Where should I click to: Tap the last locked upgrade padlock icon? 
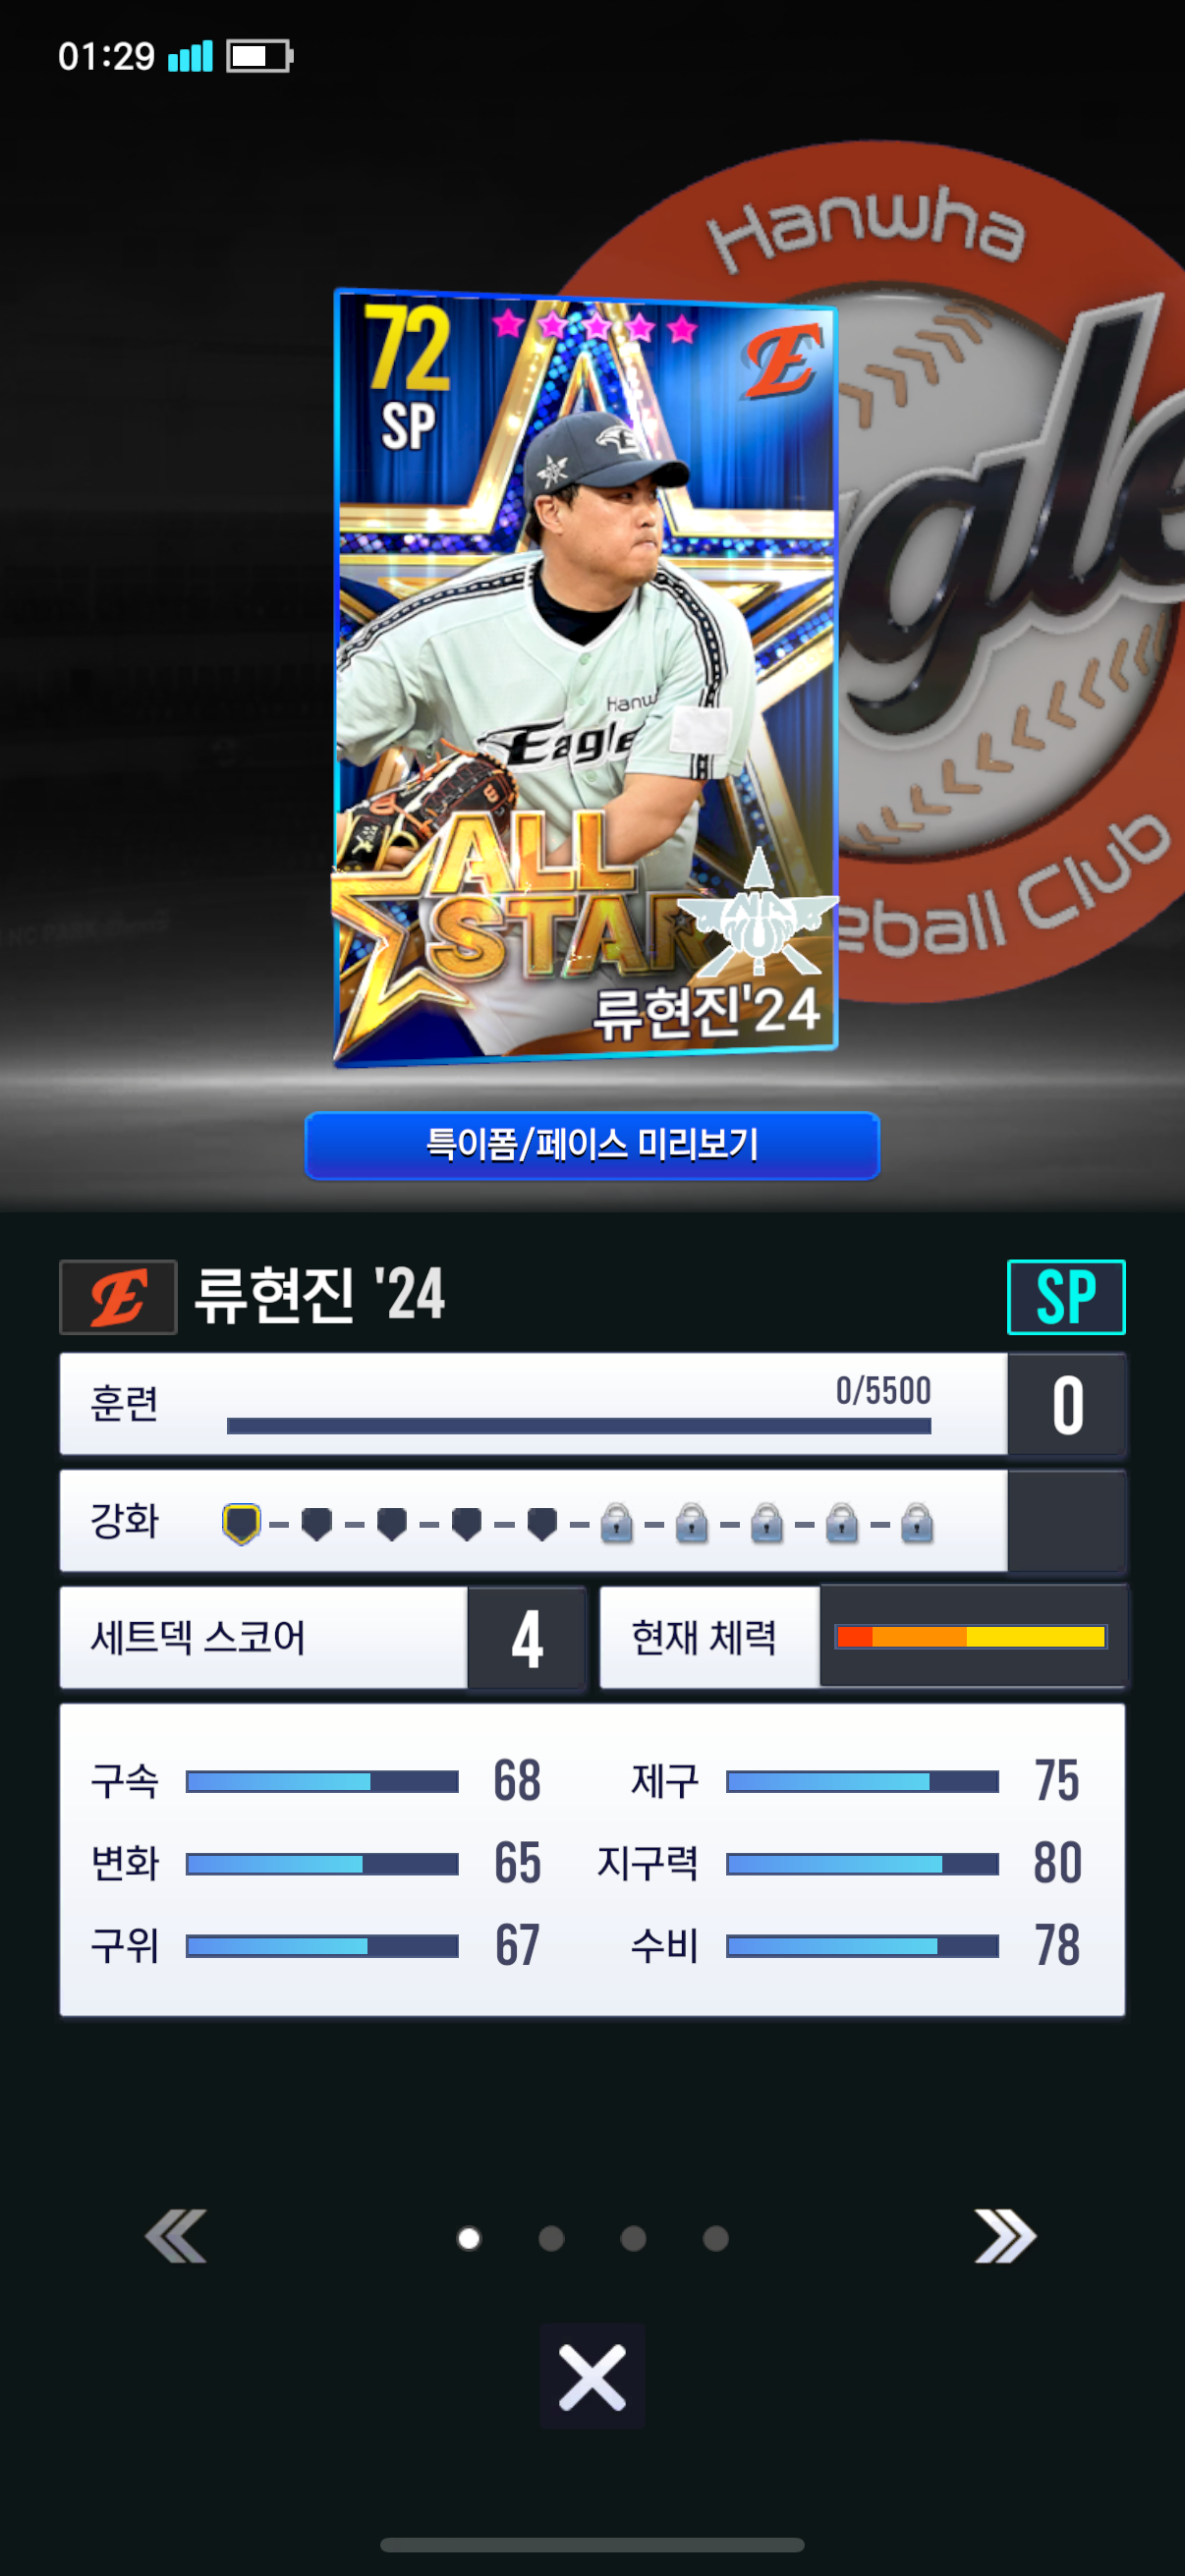[x=917, y=1523]
